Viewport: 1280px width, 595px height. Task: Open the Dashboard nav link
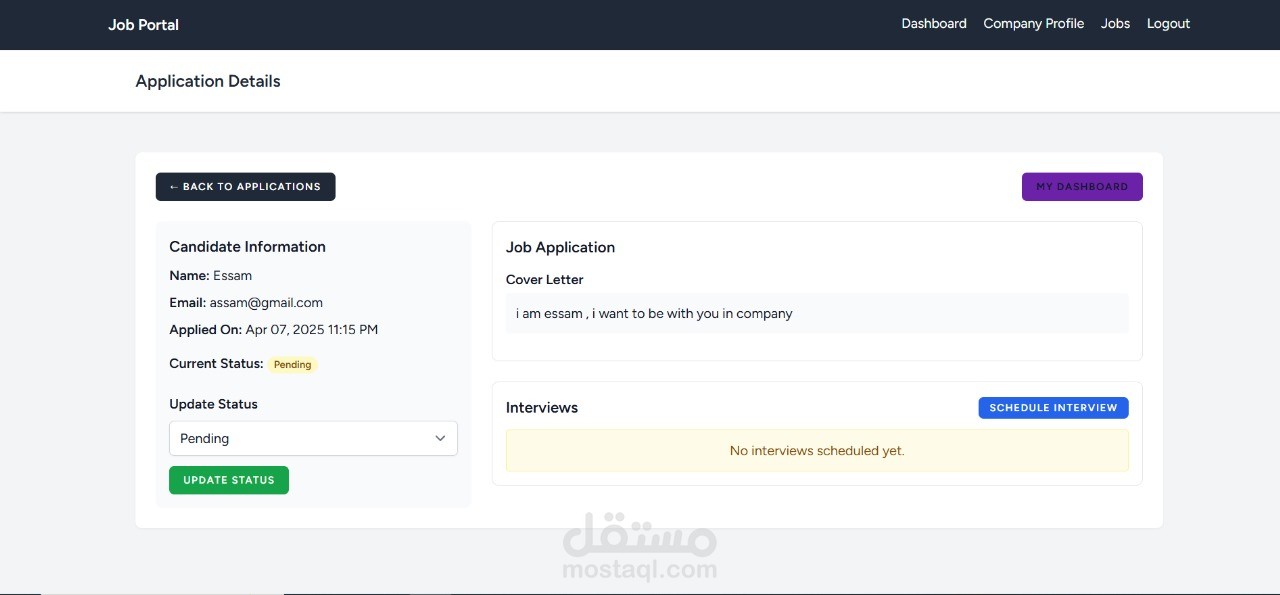(x=934, y=24)
